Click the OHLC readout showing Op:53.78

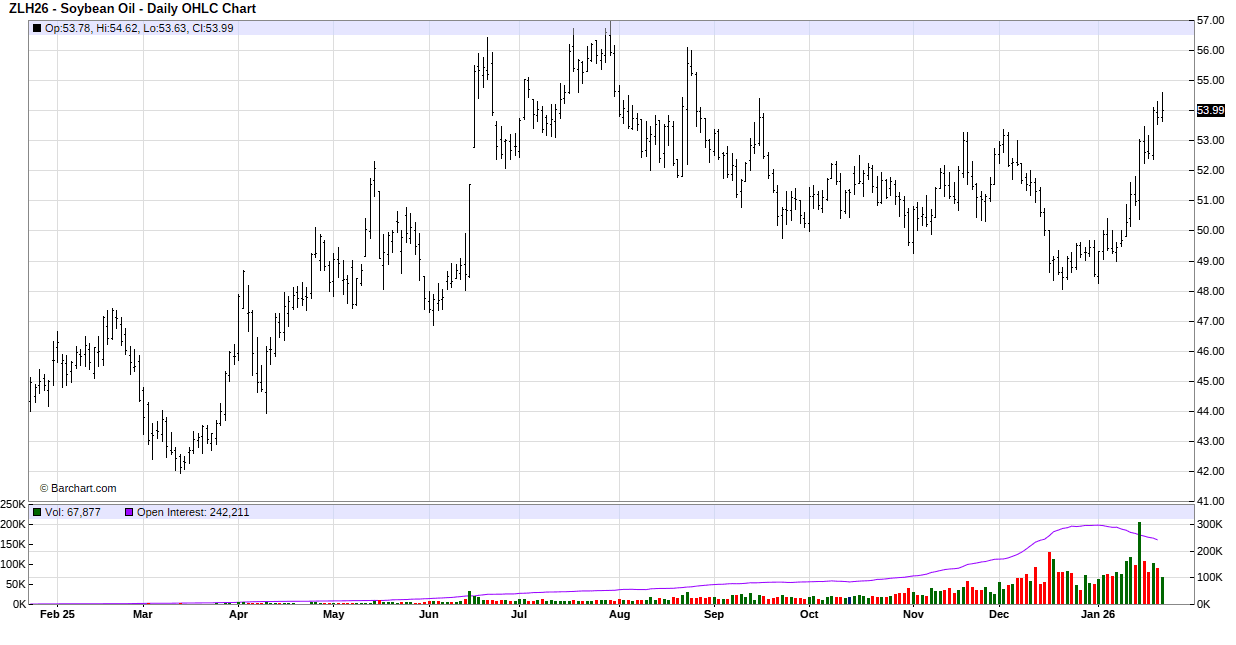pyautogui.click(x=139, y=28)
